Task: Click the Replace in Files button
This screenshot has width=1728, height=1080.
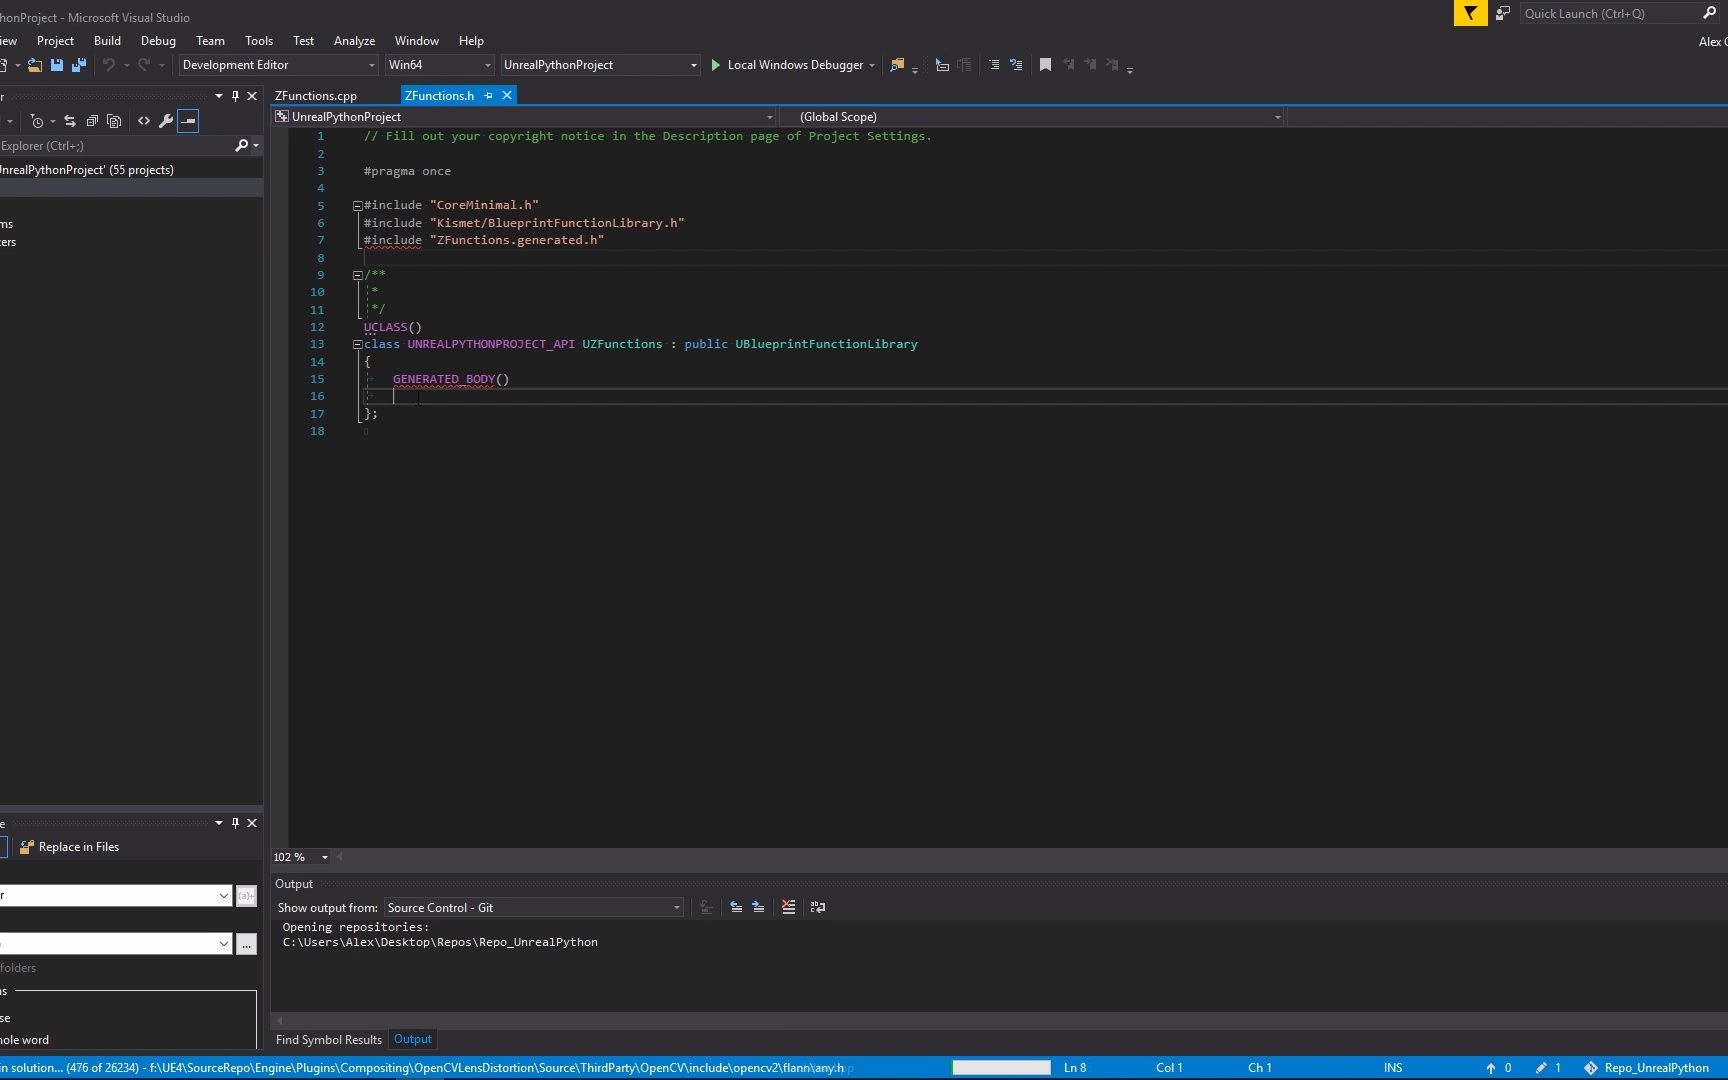Action: click(x=69, y=847)
